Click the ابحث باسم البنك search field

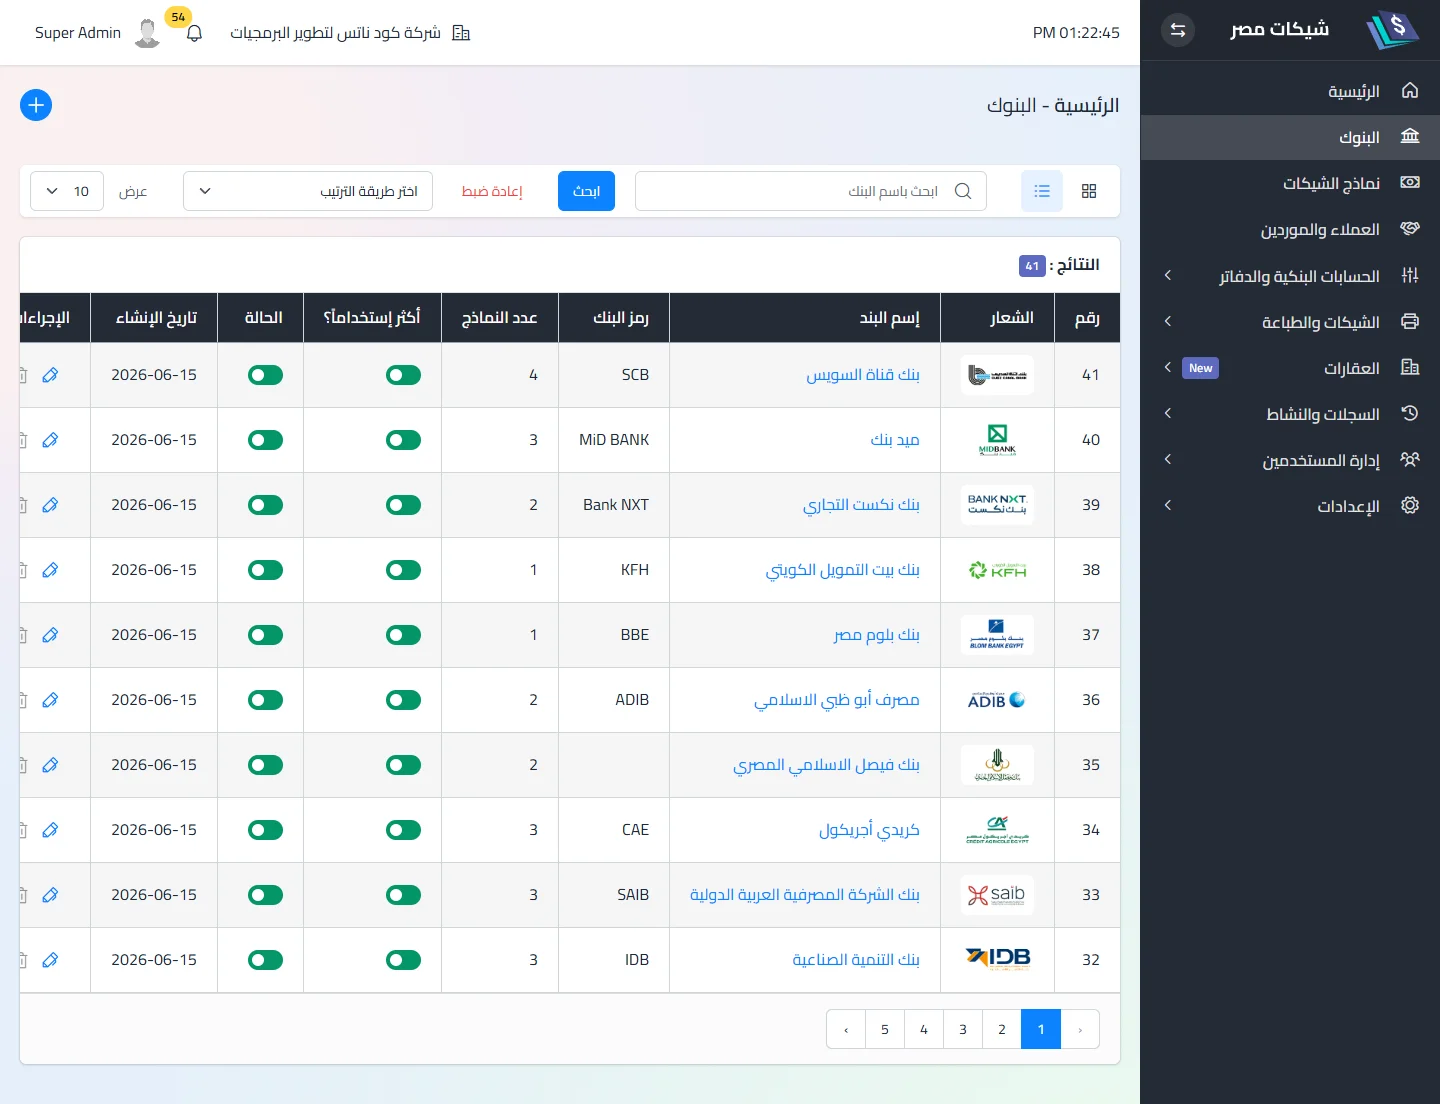(811, 191)
